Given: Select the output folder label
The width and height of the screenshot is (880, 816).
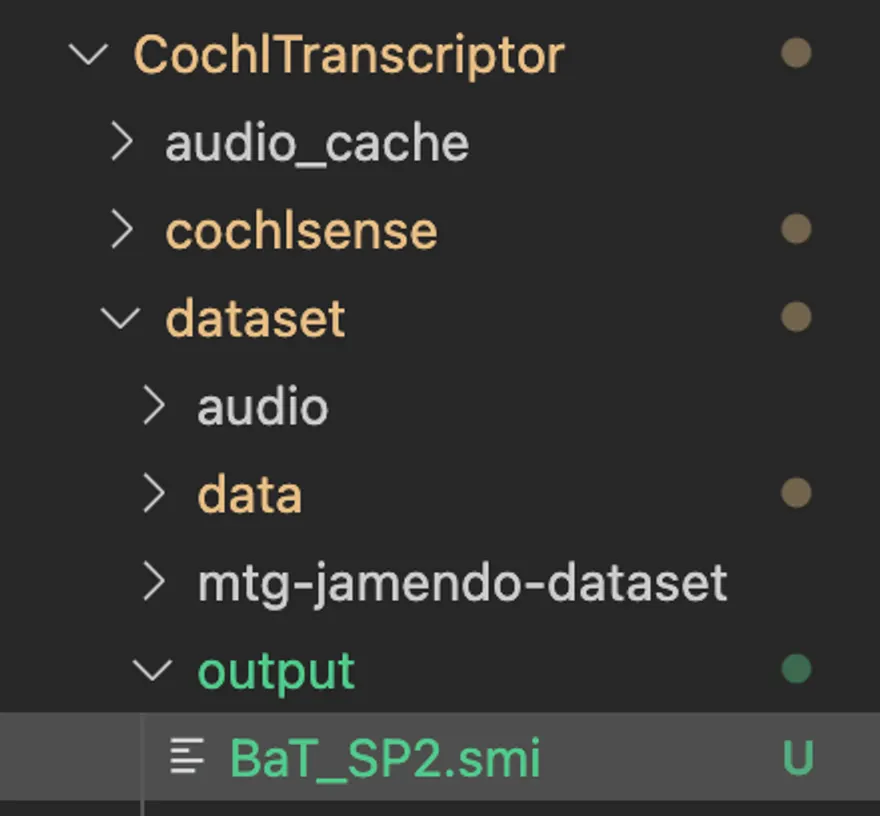Looking at the screenshot, I should [276, 670].
